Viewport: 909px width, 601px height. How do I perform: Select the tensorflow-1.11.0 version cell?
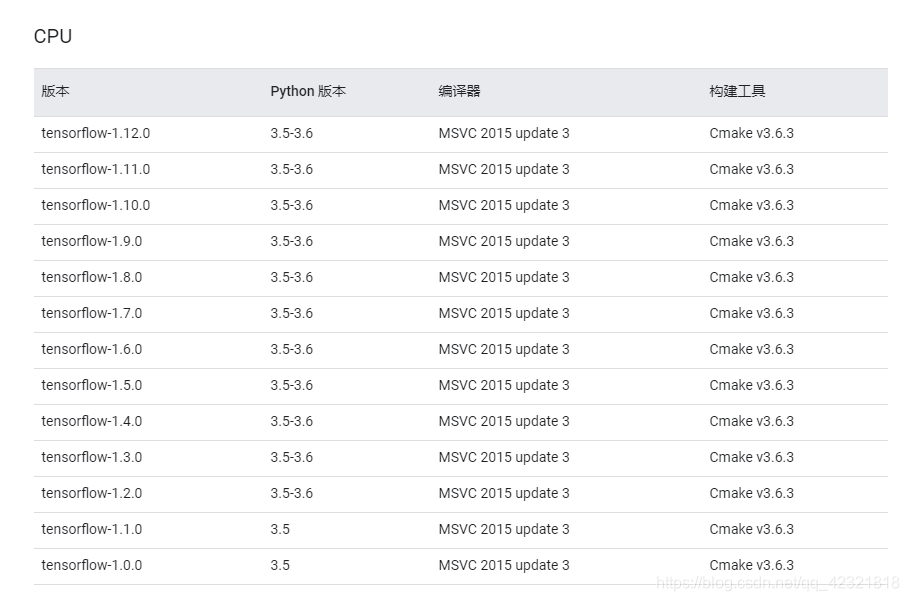pos(96,169)
